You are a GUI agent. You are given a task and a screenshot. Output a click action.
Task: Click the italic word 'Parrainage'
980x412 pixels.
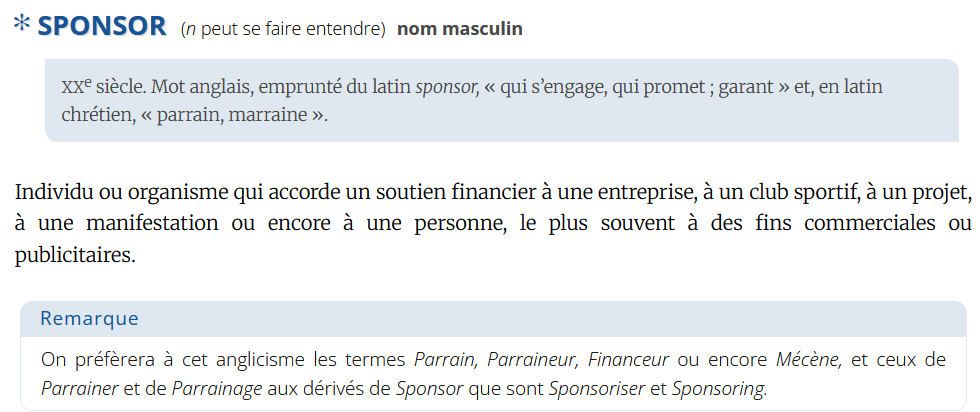tap(217, 388)
